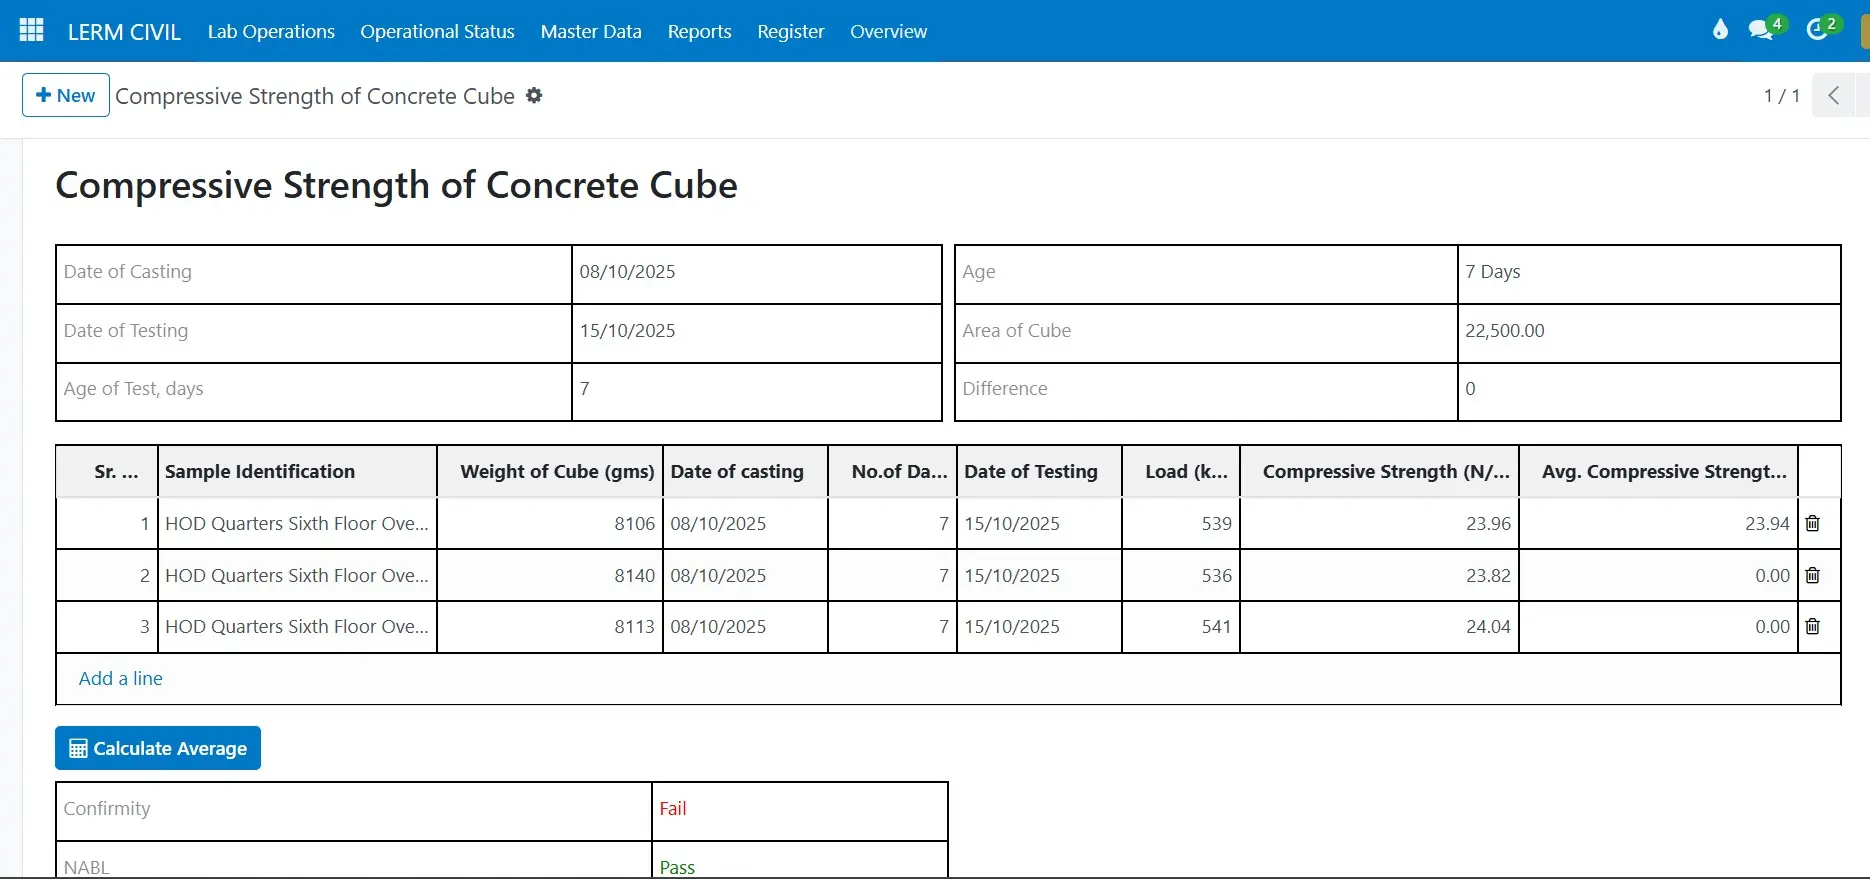This screenshot has height=879, width=1870.
Task: Sort by Sample Identification column header
Action: click(297, 471)
